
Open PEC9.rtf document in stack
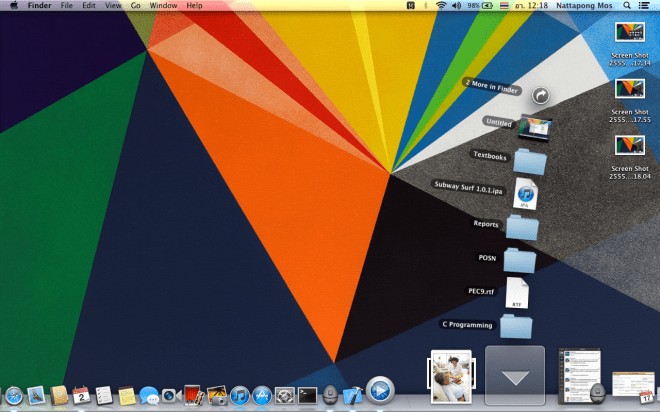pyautogui.click(x=516, y=292)
